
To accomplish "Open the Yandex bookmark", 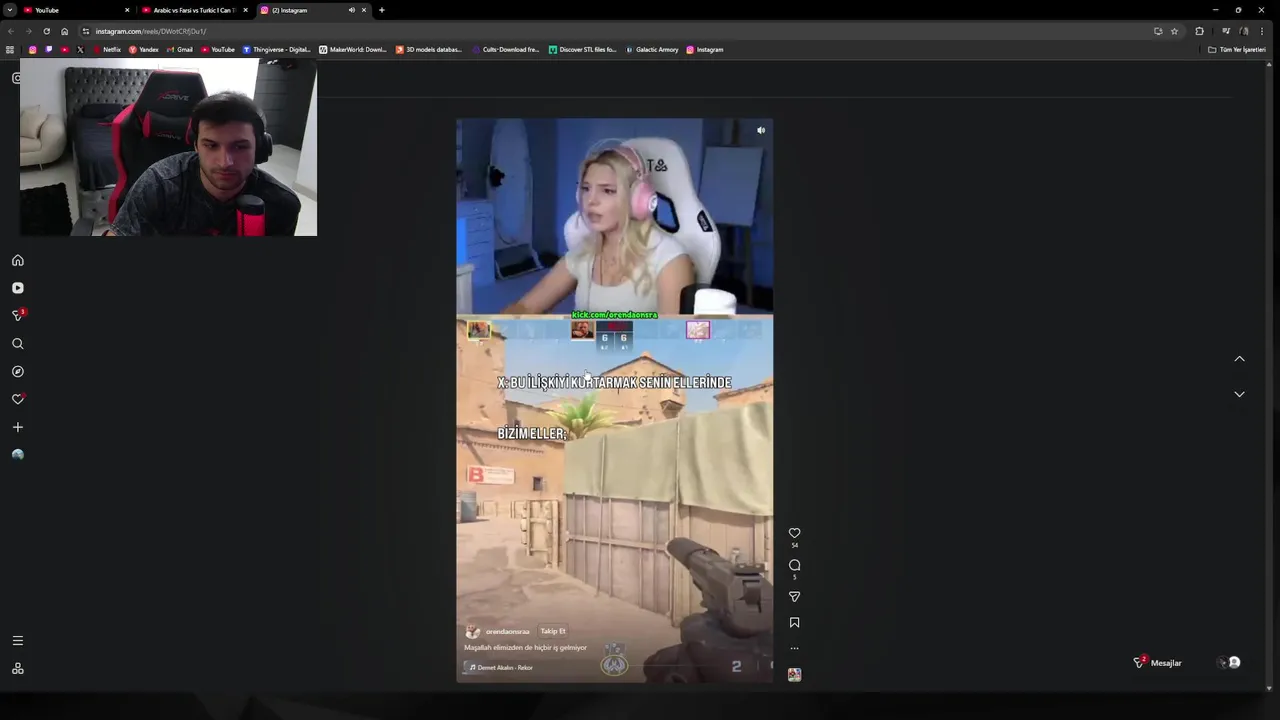I will click(144, 49).
